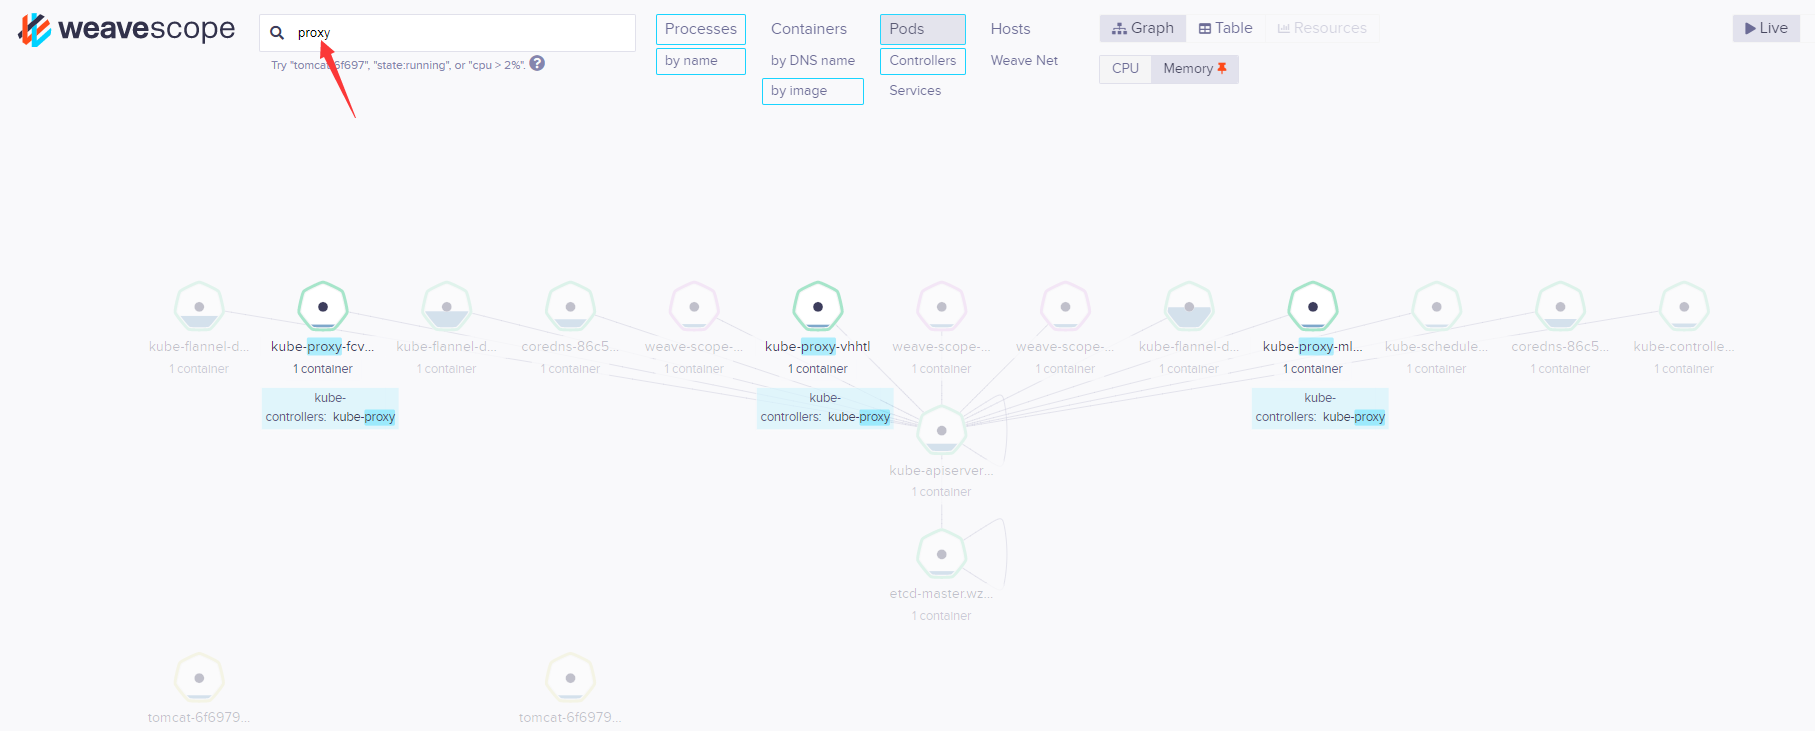
Task: Click the kube-proxy-ml... pod label
Action: pos(1313,346)
